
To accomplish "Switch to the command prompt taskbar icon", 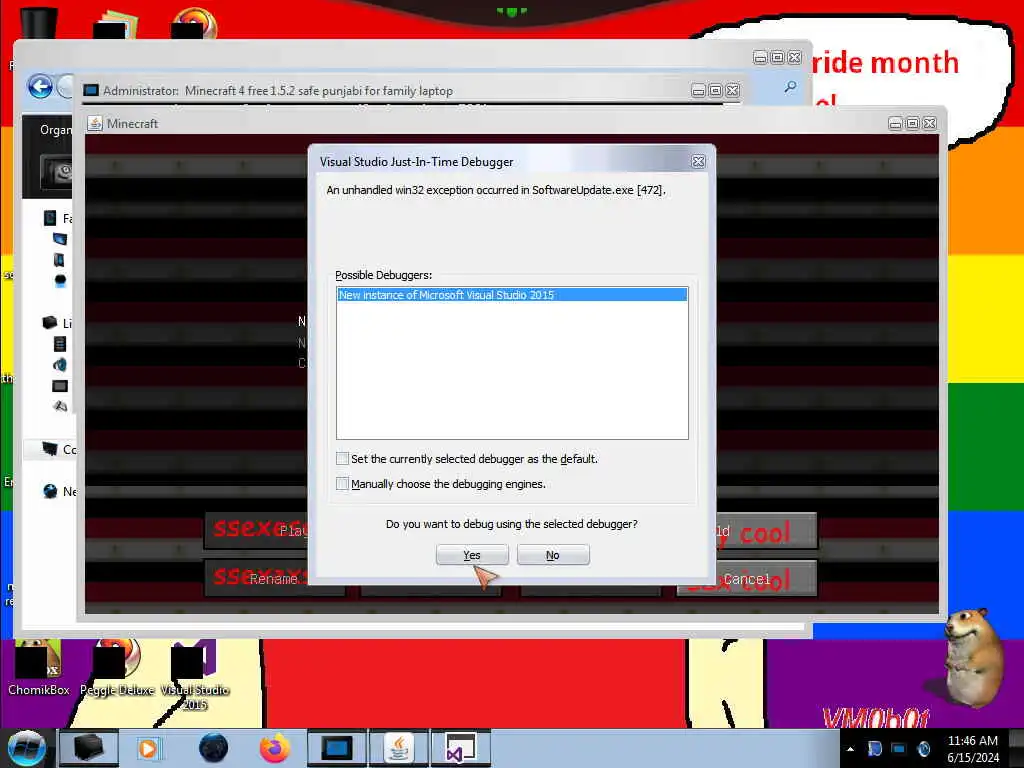I will click(x=337, y=748).
